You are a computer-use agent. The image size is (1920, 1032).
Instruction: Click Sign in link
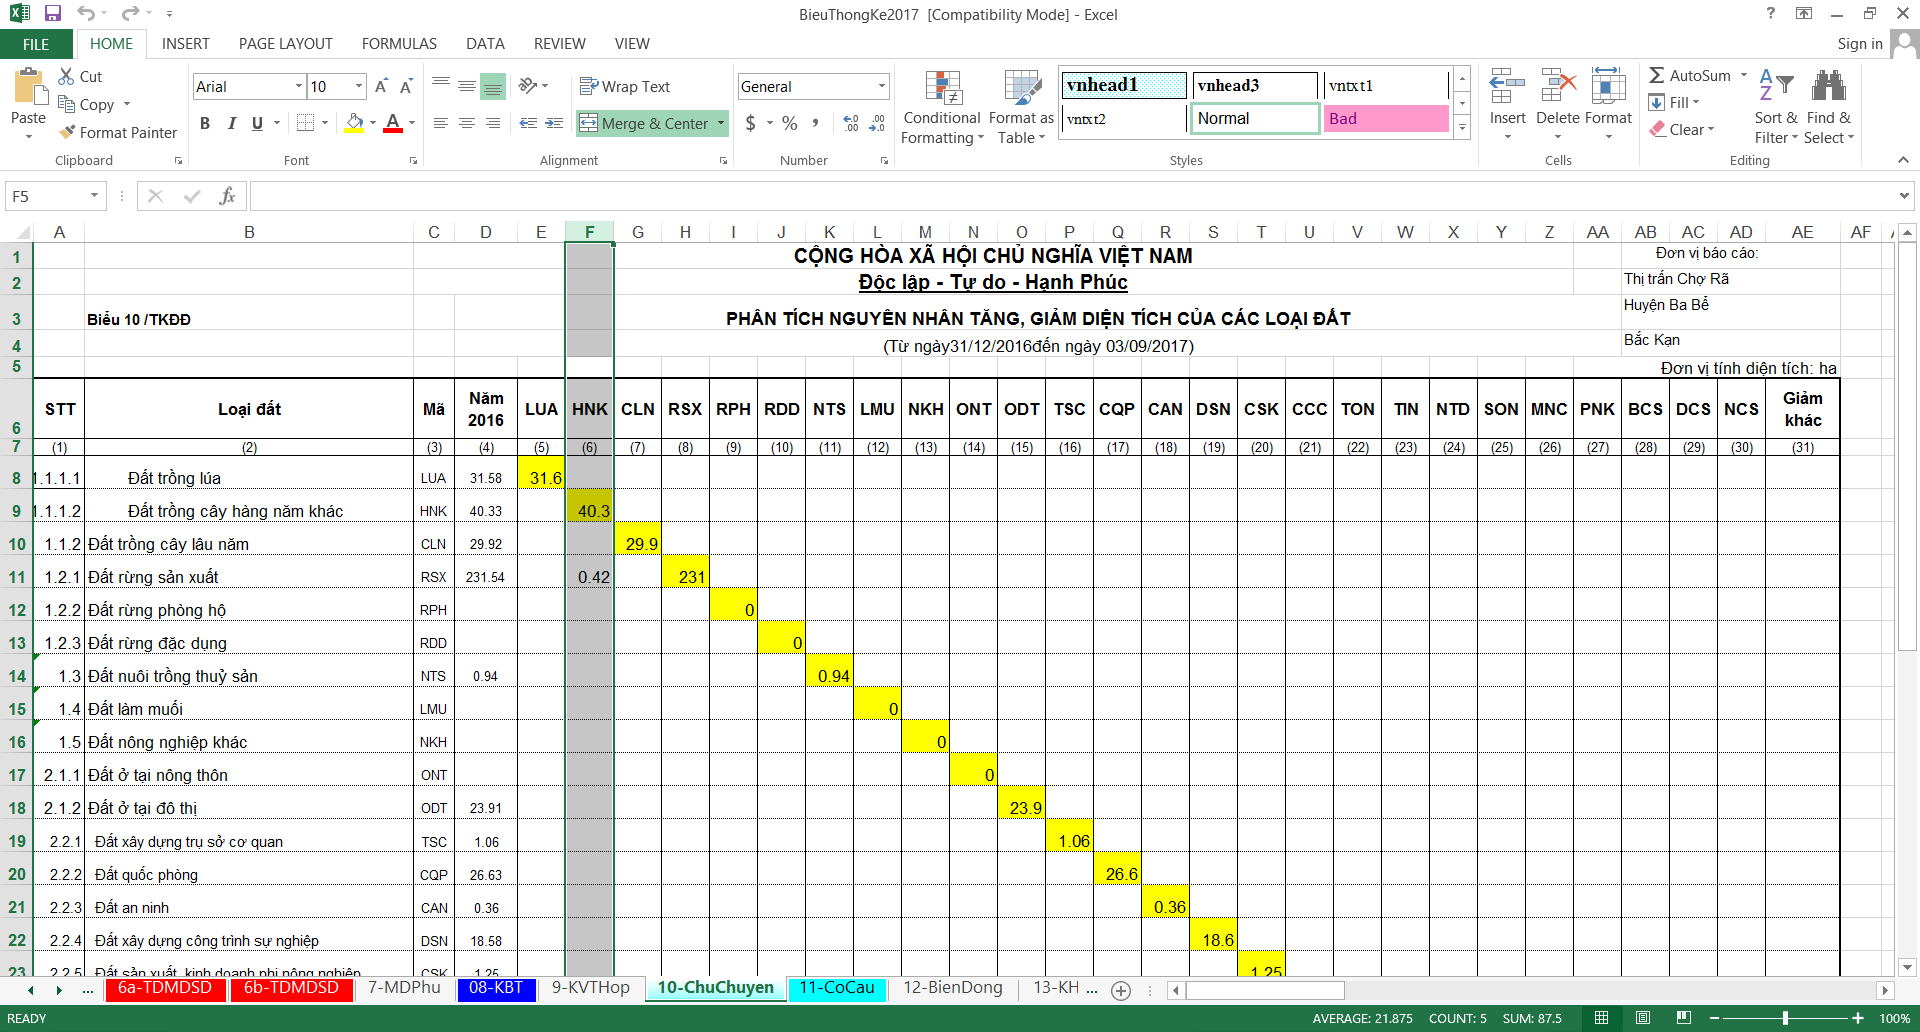(x=1859, y=44)
